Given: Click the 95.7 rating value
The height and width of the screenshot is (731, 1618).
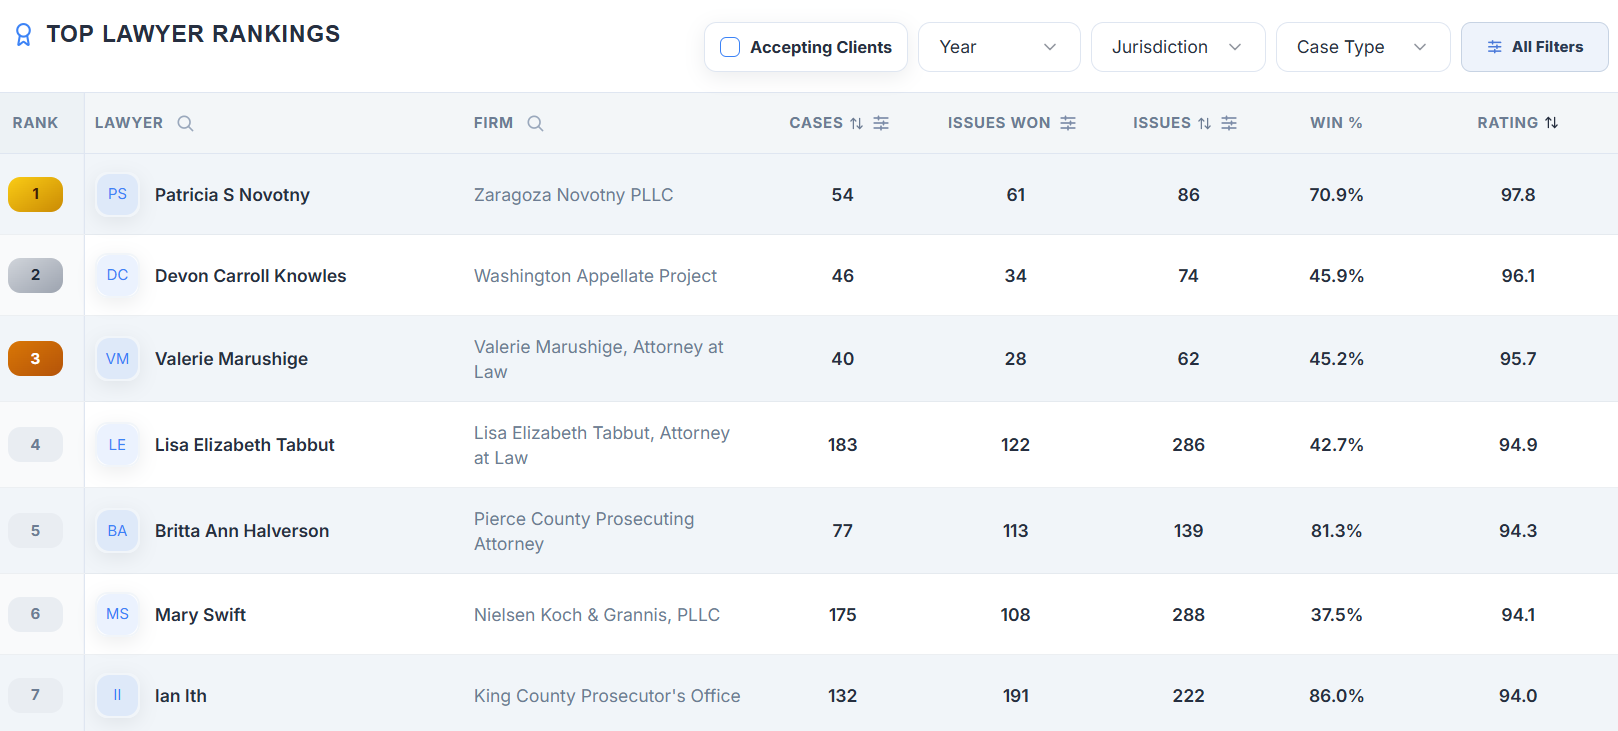Looking at the screenshot, I should click(x=1517, y=359).
